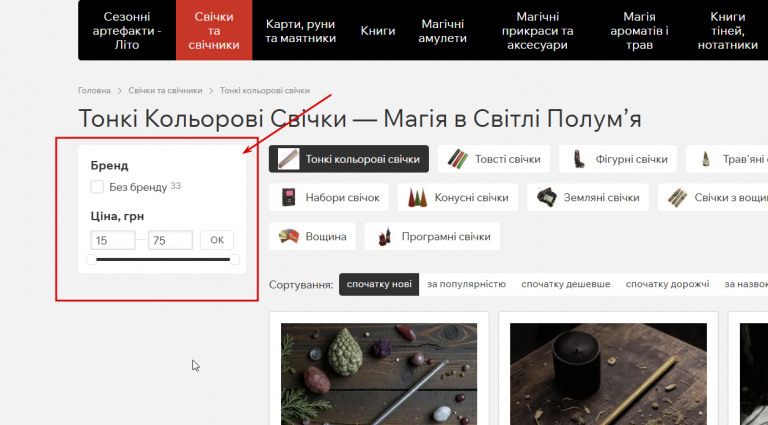
Task: Open second product image with black candle
Action: click(x=608, y=374)
